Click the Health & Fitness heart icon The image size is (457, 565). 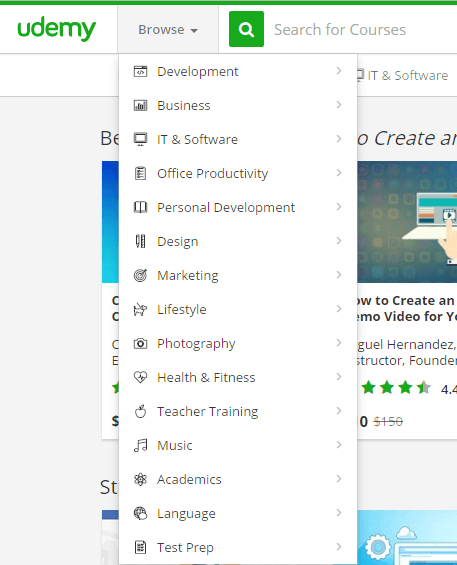(141, 377)
